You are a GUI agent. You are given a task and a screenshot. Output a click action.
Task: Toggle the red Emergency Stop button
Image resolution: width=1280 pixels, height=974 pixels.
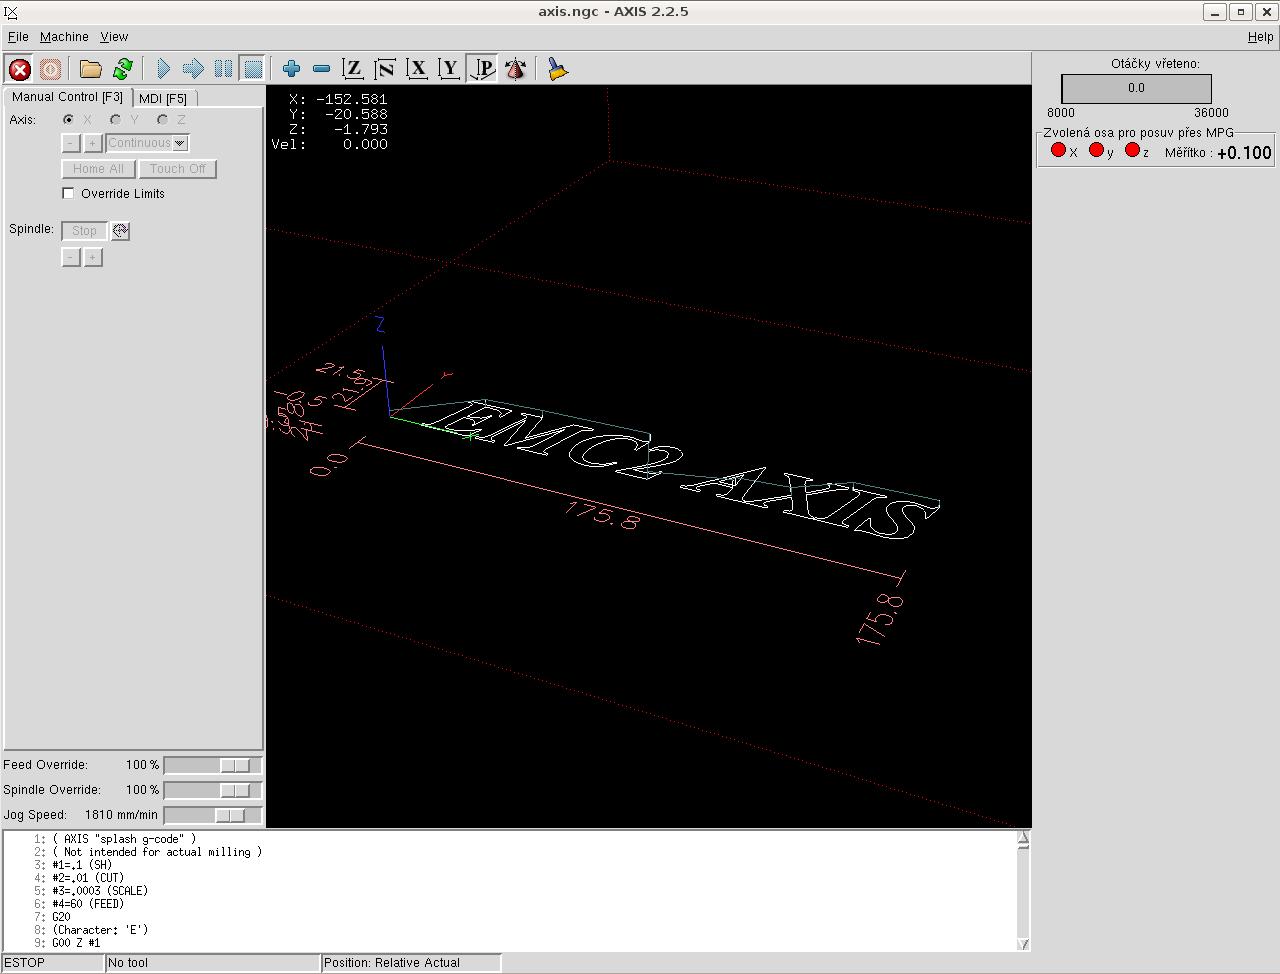coord(19,69)
